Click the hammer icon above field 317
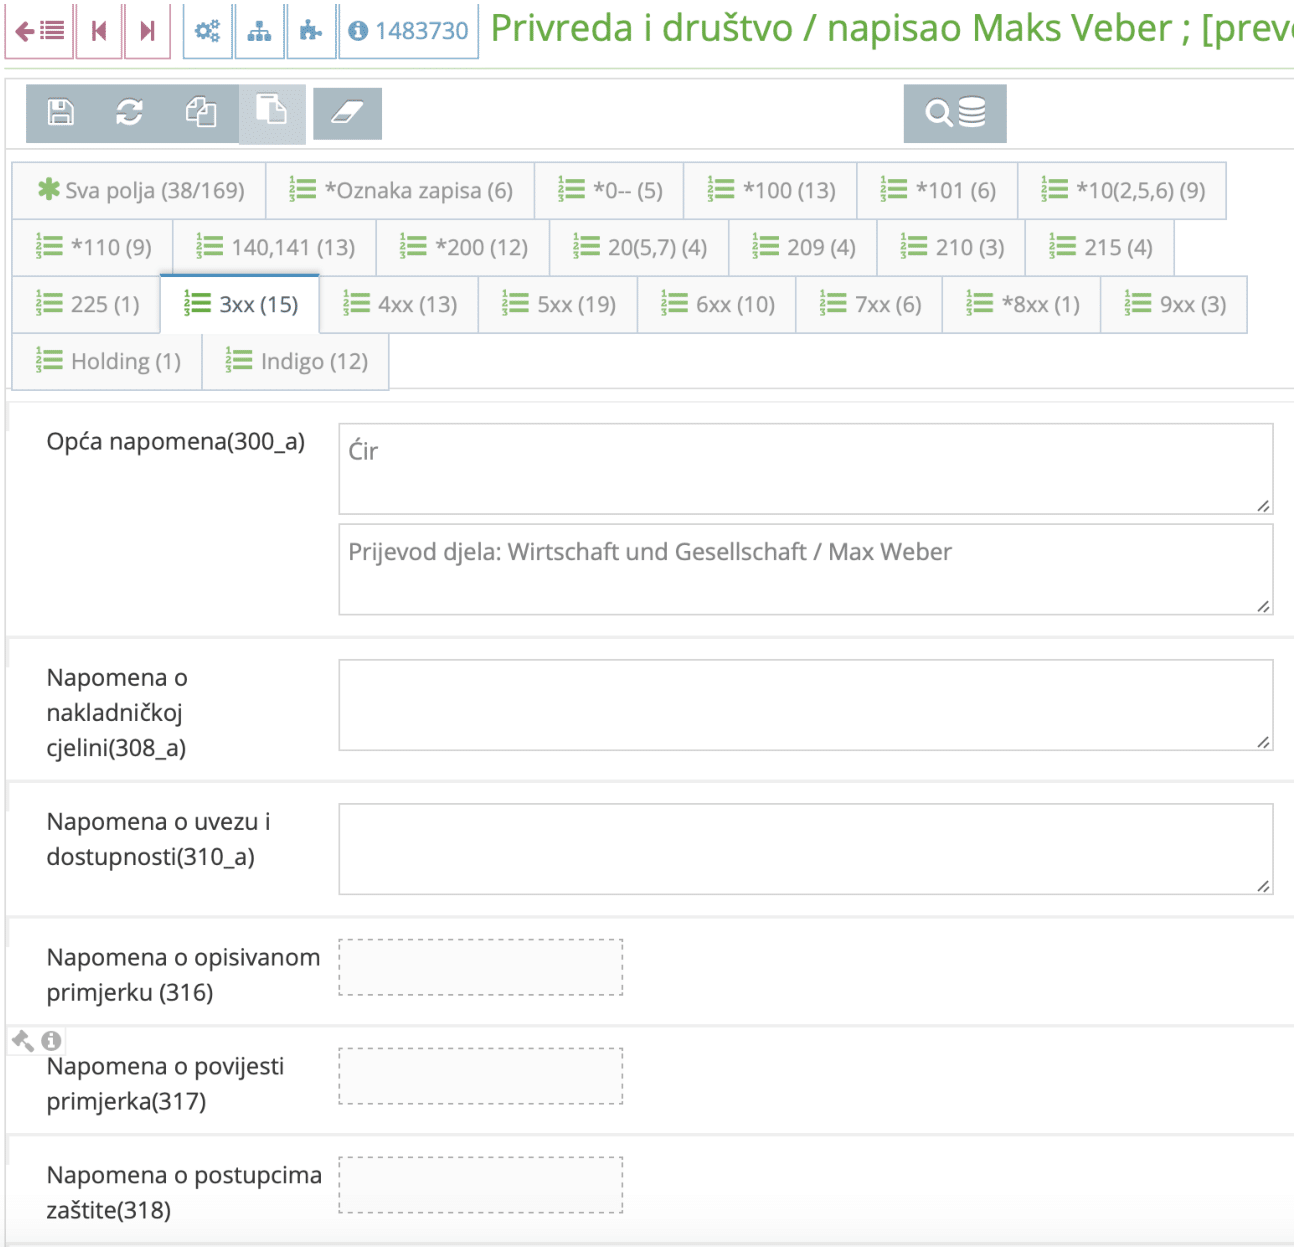Screen dimensions: 1297x1247 pyautogui.click(x=22, y=1040)
